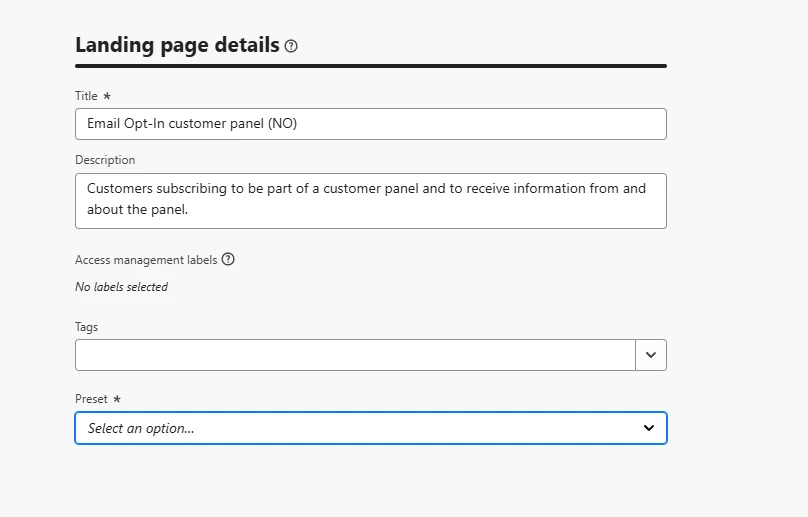Click inside the empty Tags text box
The image size is (808, 517).
355,355
